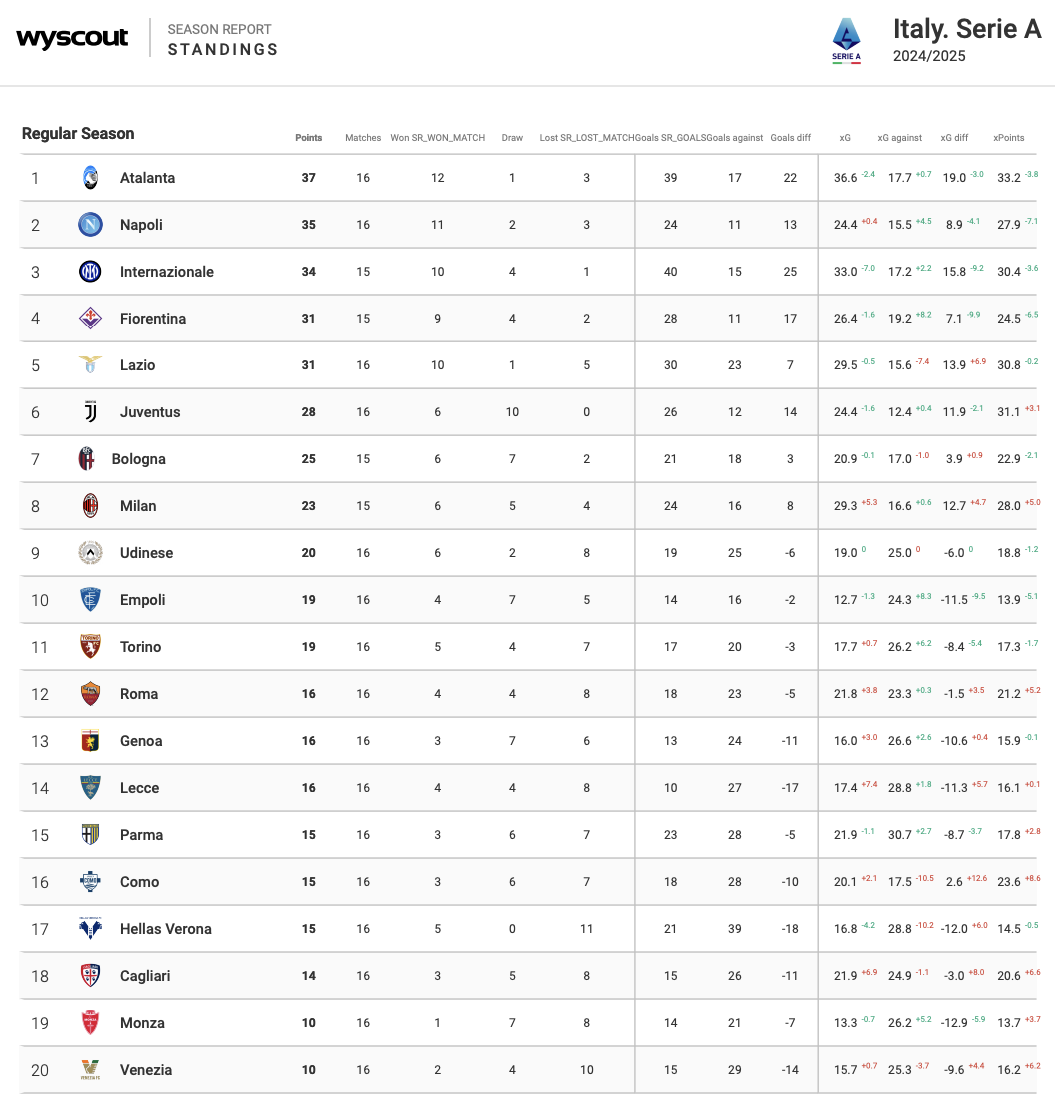Click the xG against column header
This screenshot has height=1108, width=1055.
[899, 138]
